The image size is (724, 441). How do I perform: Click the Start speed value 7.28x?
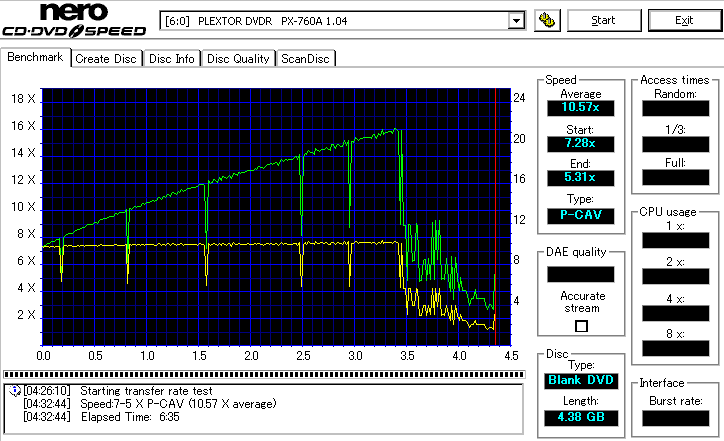pos(581,144)
